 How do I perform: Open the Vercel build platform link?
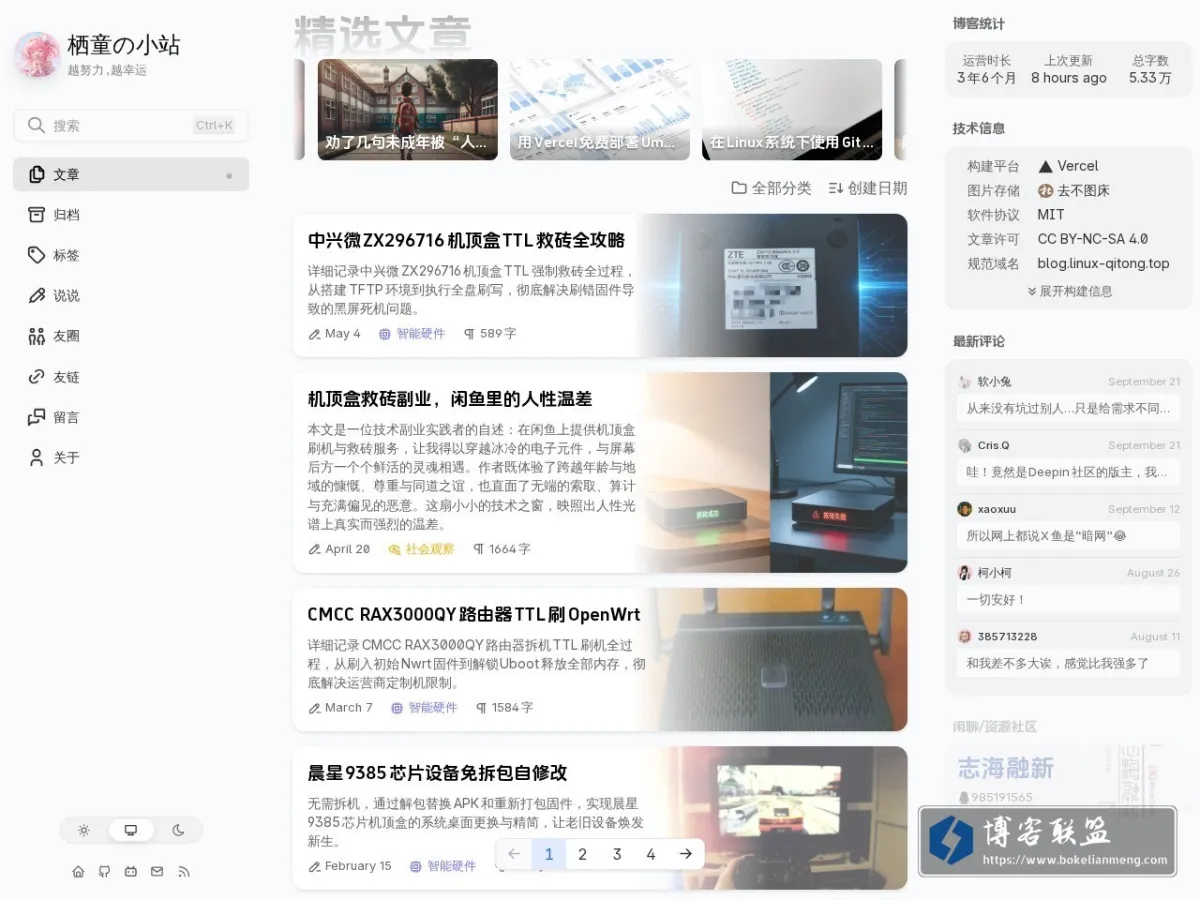(1068, 166)
